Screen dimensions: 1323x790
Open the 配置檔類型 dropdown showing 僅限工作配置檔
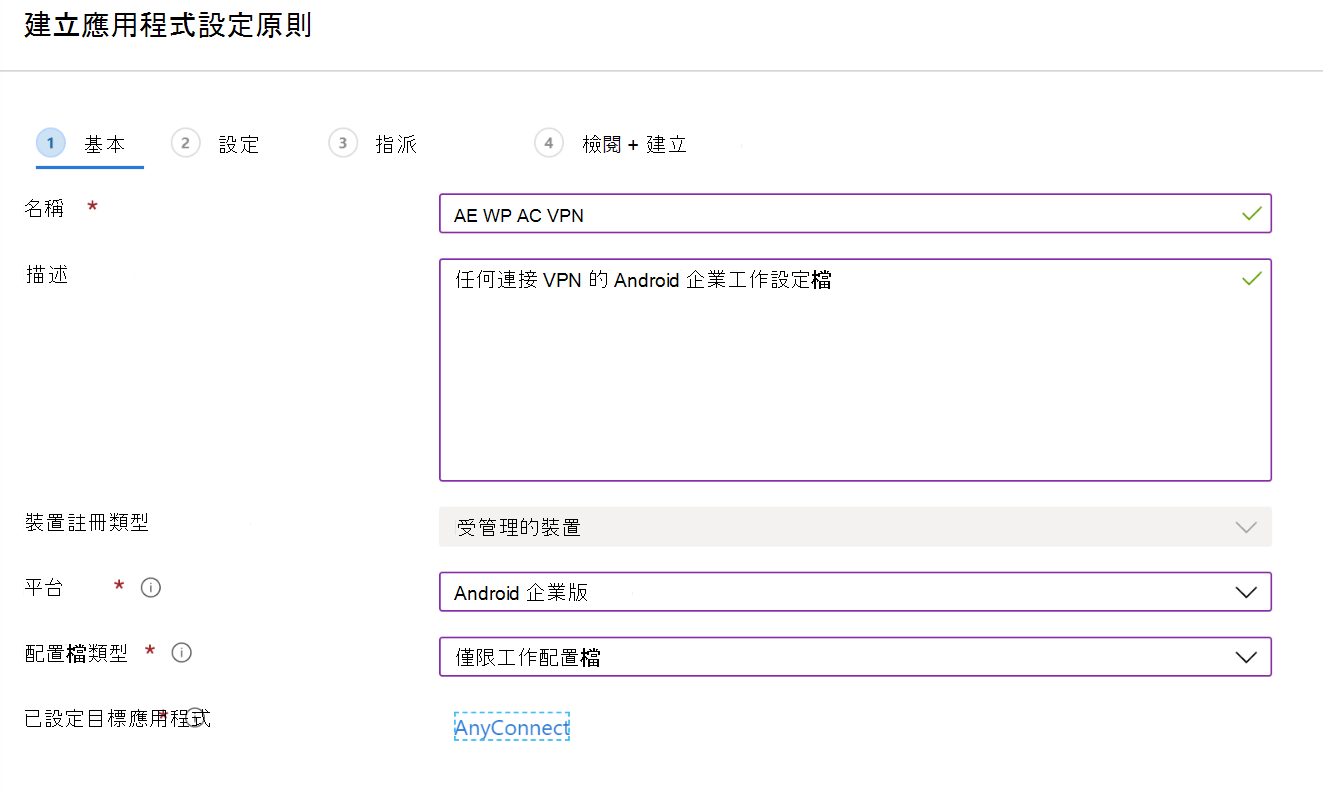(855, 657)
